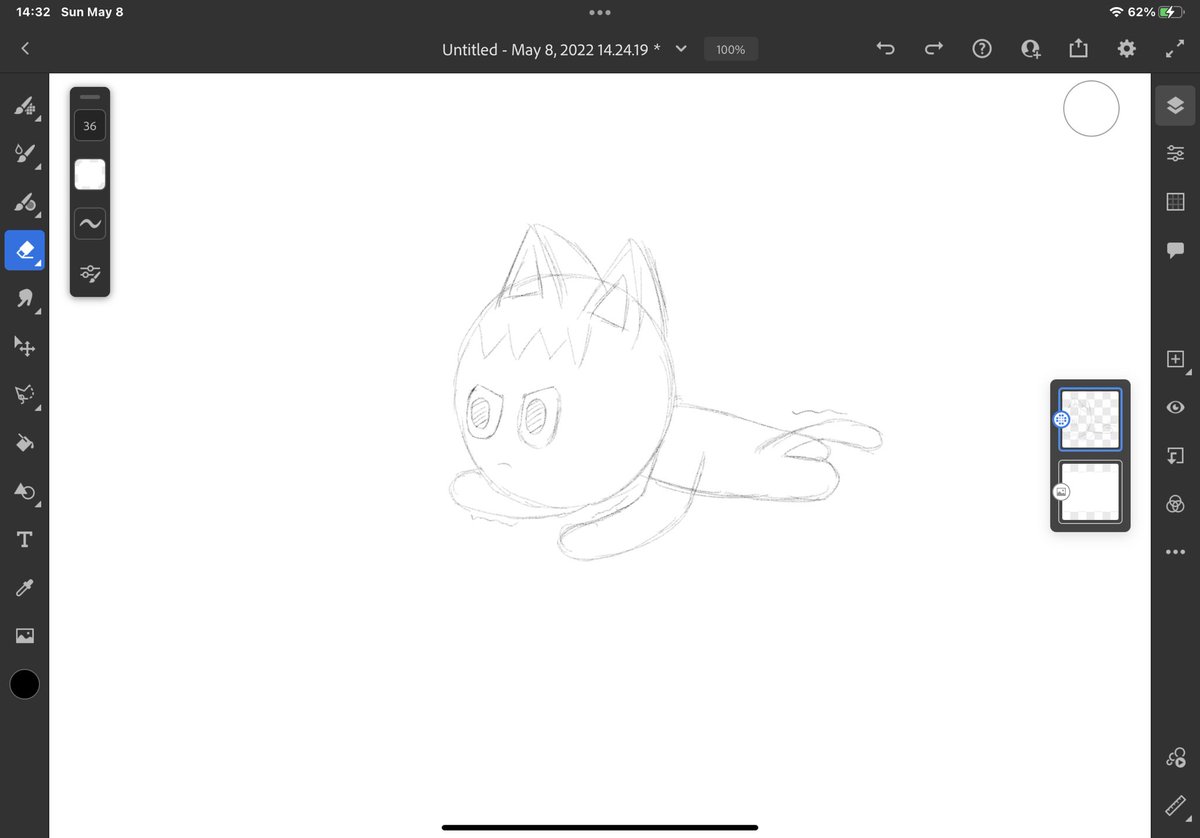
Task: Add a new layer
Action: (1175, 358)
